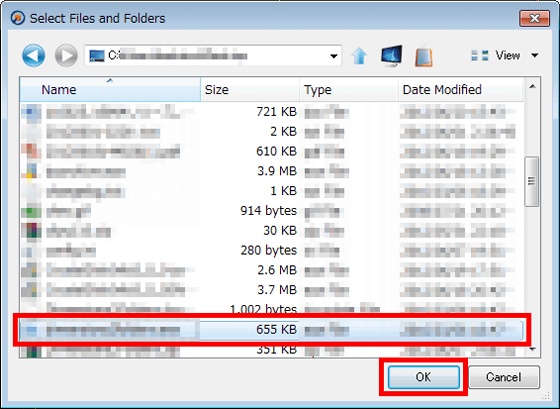Go up one folder level
Viewport: 560px width, 409px height.
359,56
